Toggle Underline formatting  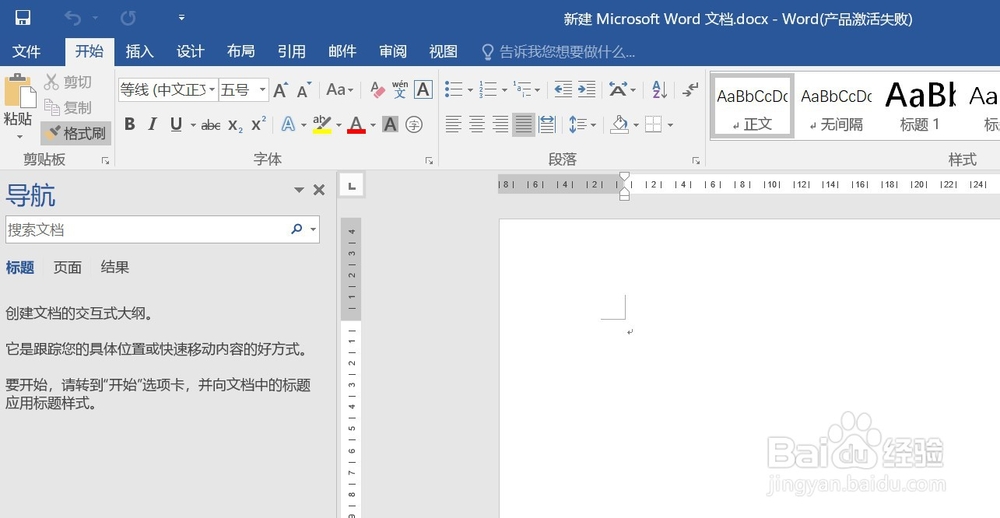(177, 124)
